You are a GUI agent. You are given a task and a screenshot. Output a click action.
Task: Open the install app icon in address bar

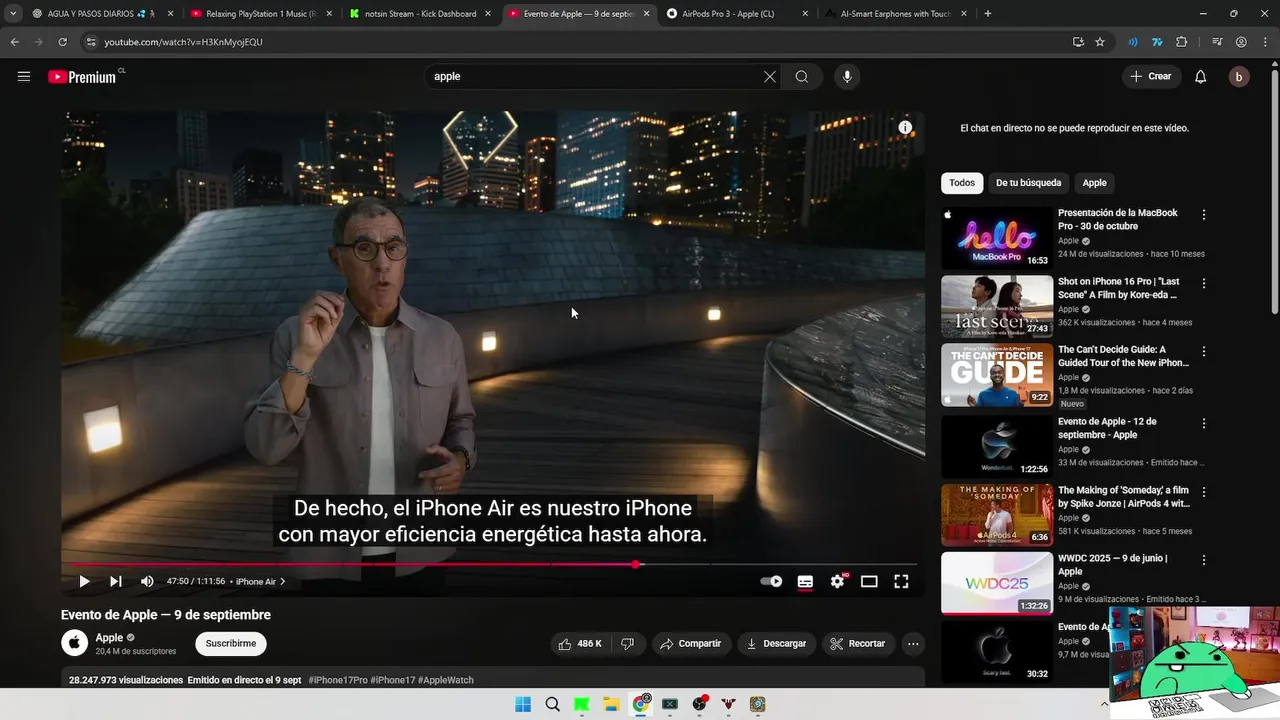[x=1078, y=42]
